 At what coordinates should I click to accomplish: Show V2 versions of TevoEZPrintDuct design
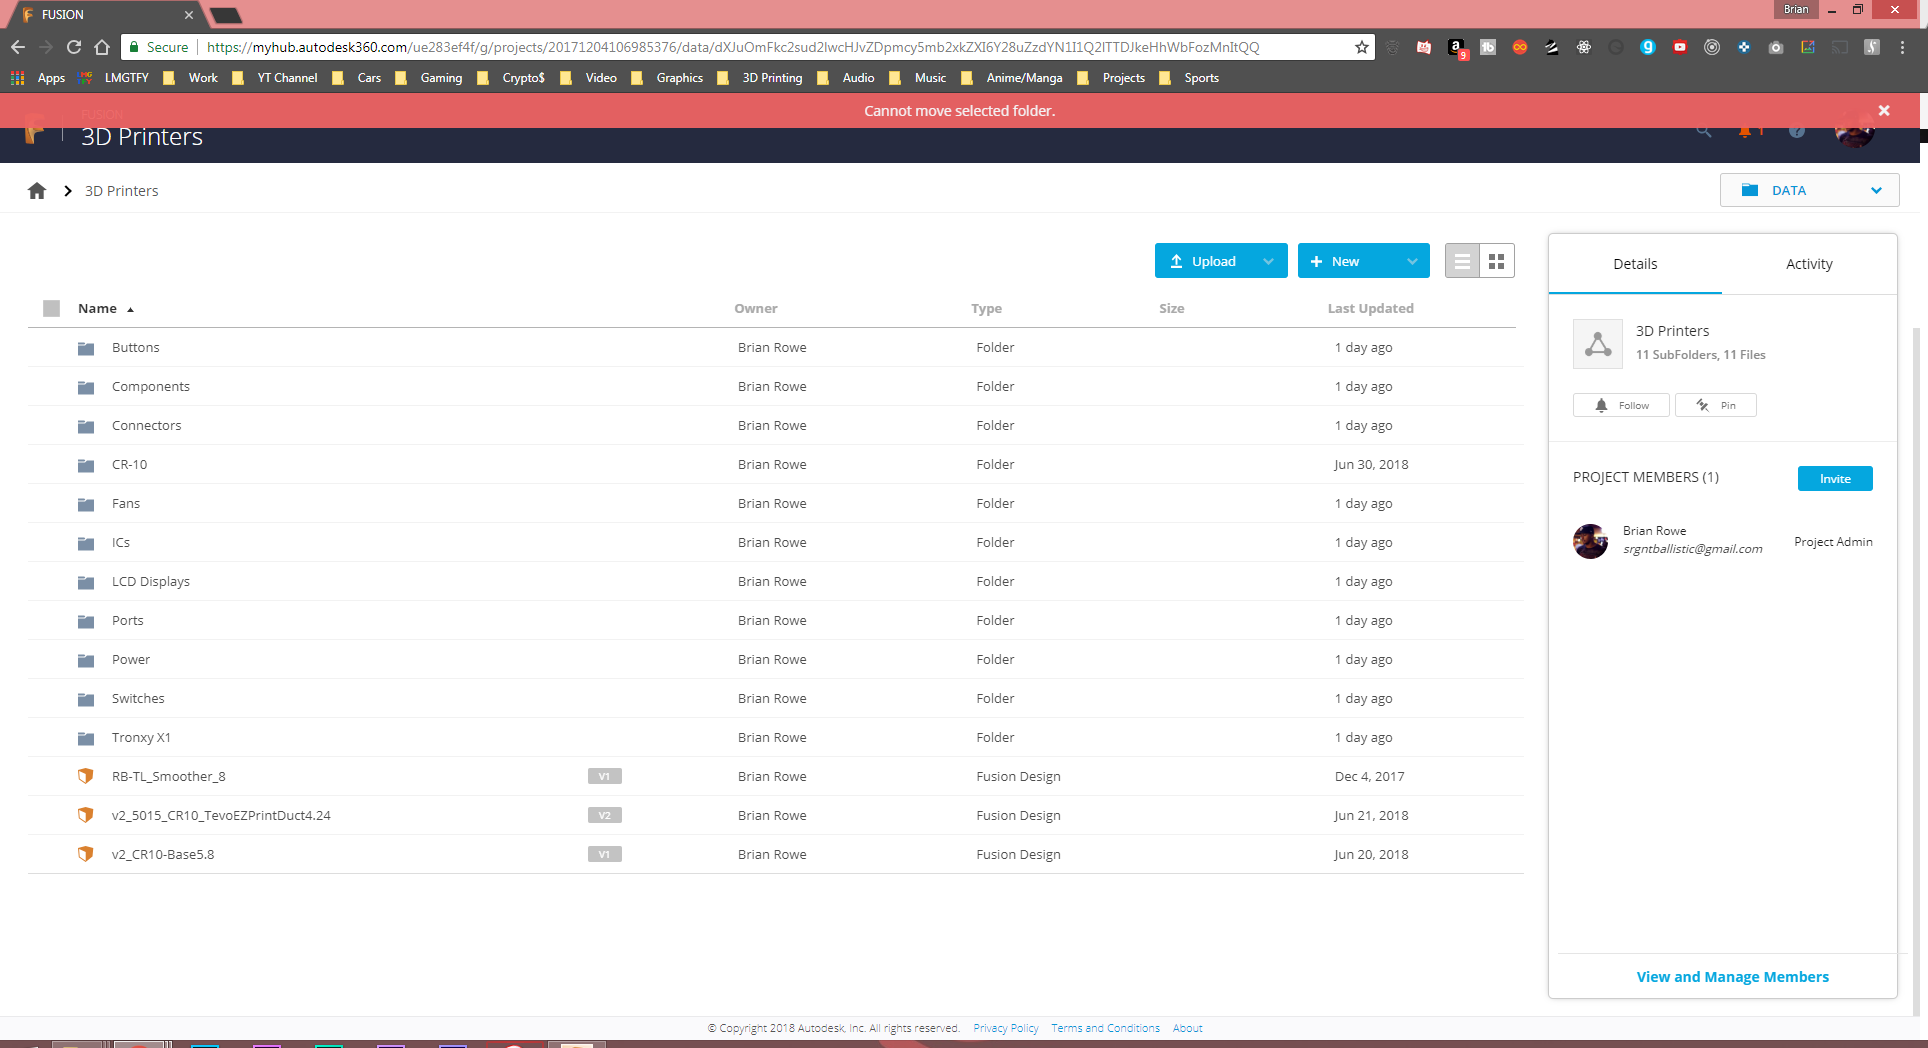pos(605,815)
